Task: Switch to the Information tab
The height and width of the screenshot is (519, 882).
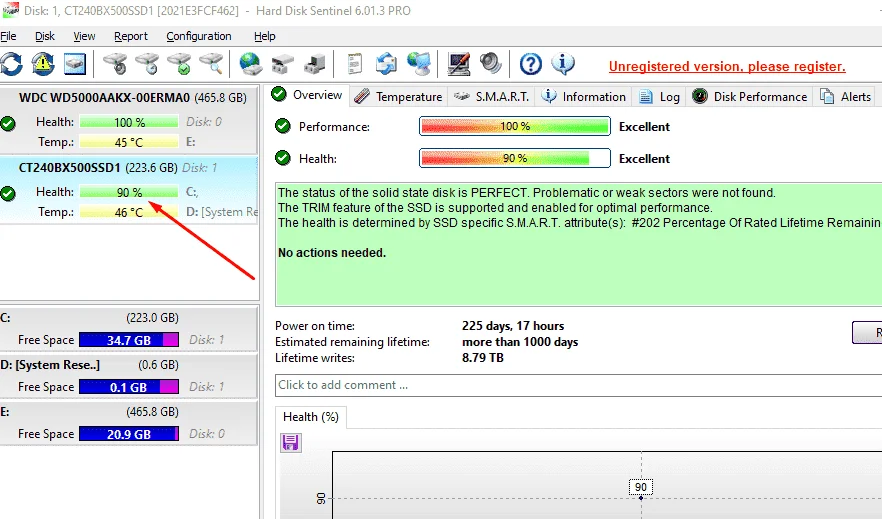Action: 583,97
